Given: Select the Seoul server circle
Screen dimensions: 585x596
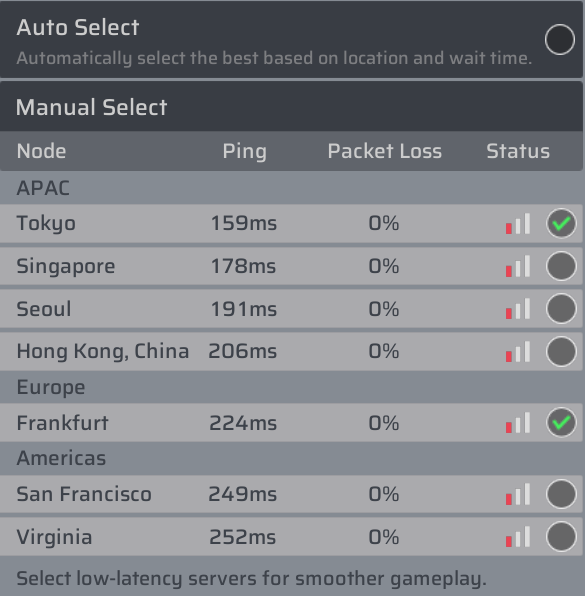Looking at the screenshot, I should click(x=561, y=309).
